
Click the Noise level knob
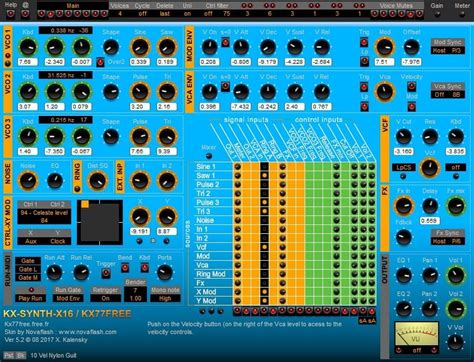coord(28,181)
